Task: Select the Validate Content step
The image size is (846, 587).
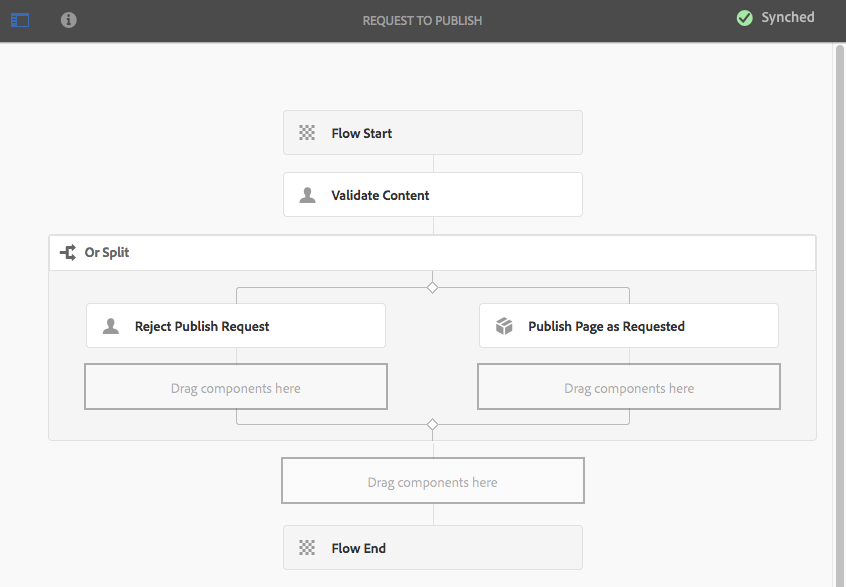Action: pyautogui.click(x=432, y=195)
